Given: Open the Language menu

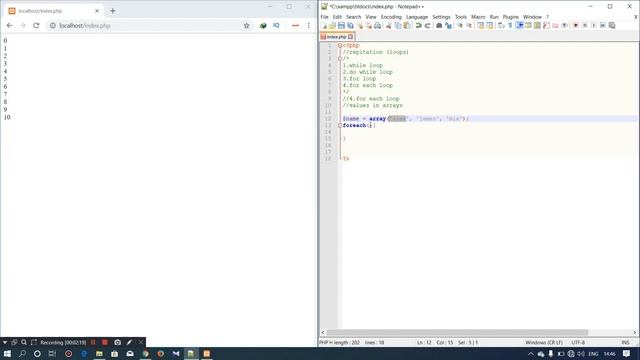Looking at the screenshot, I should coord(417,17).
